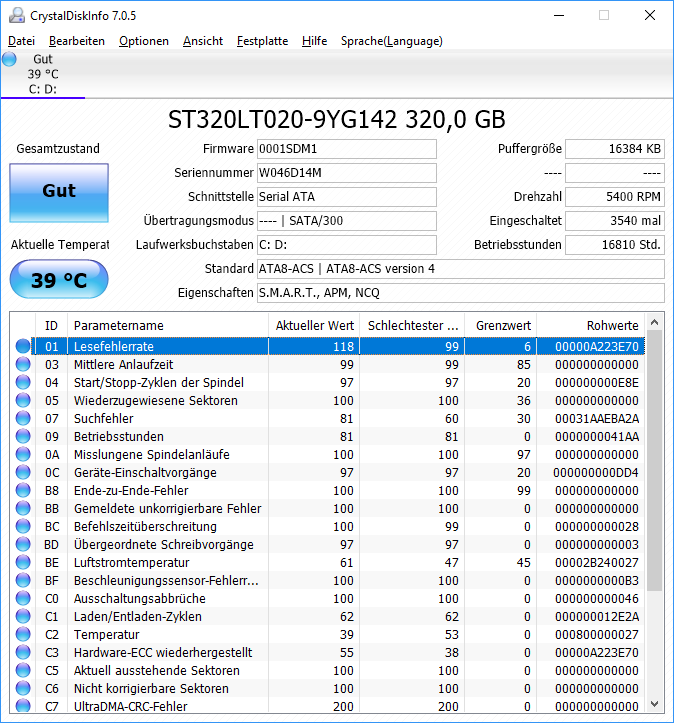This screenshot has height=723, width=674.
Task: Select the Suchfehler parameter name
Action: coord(104,418)
